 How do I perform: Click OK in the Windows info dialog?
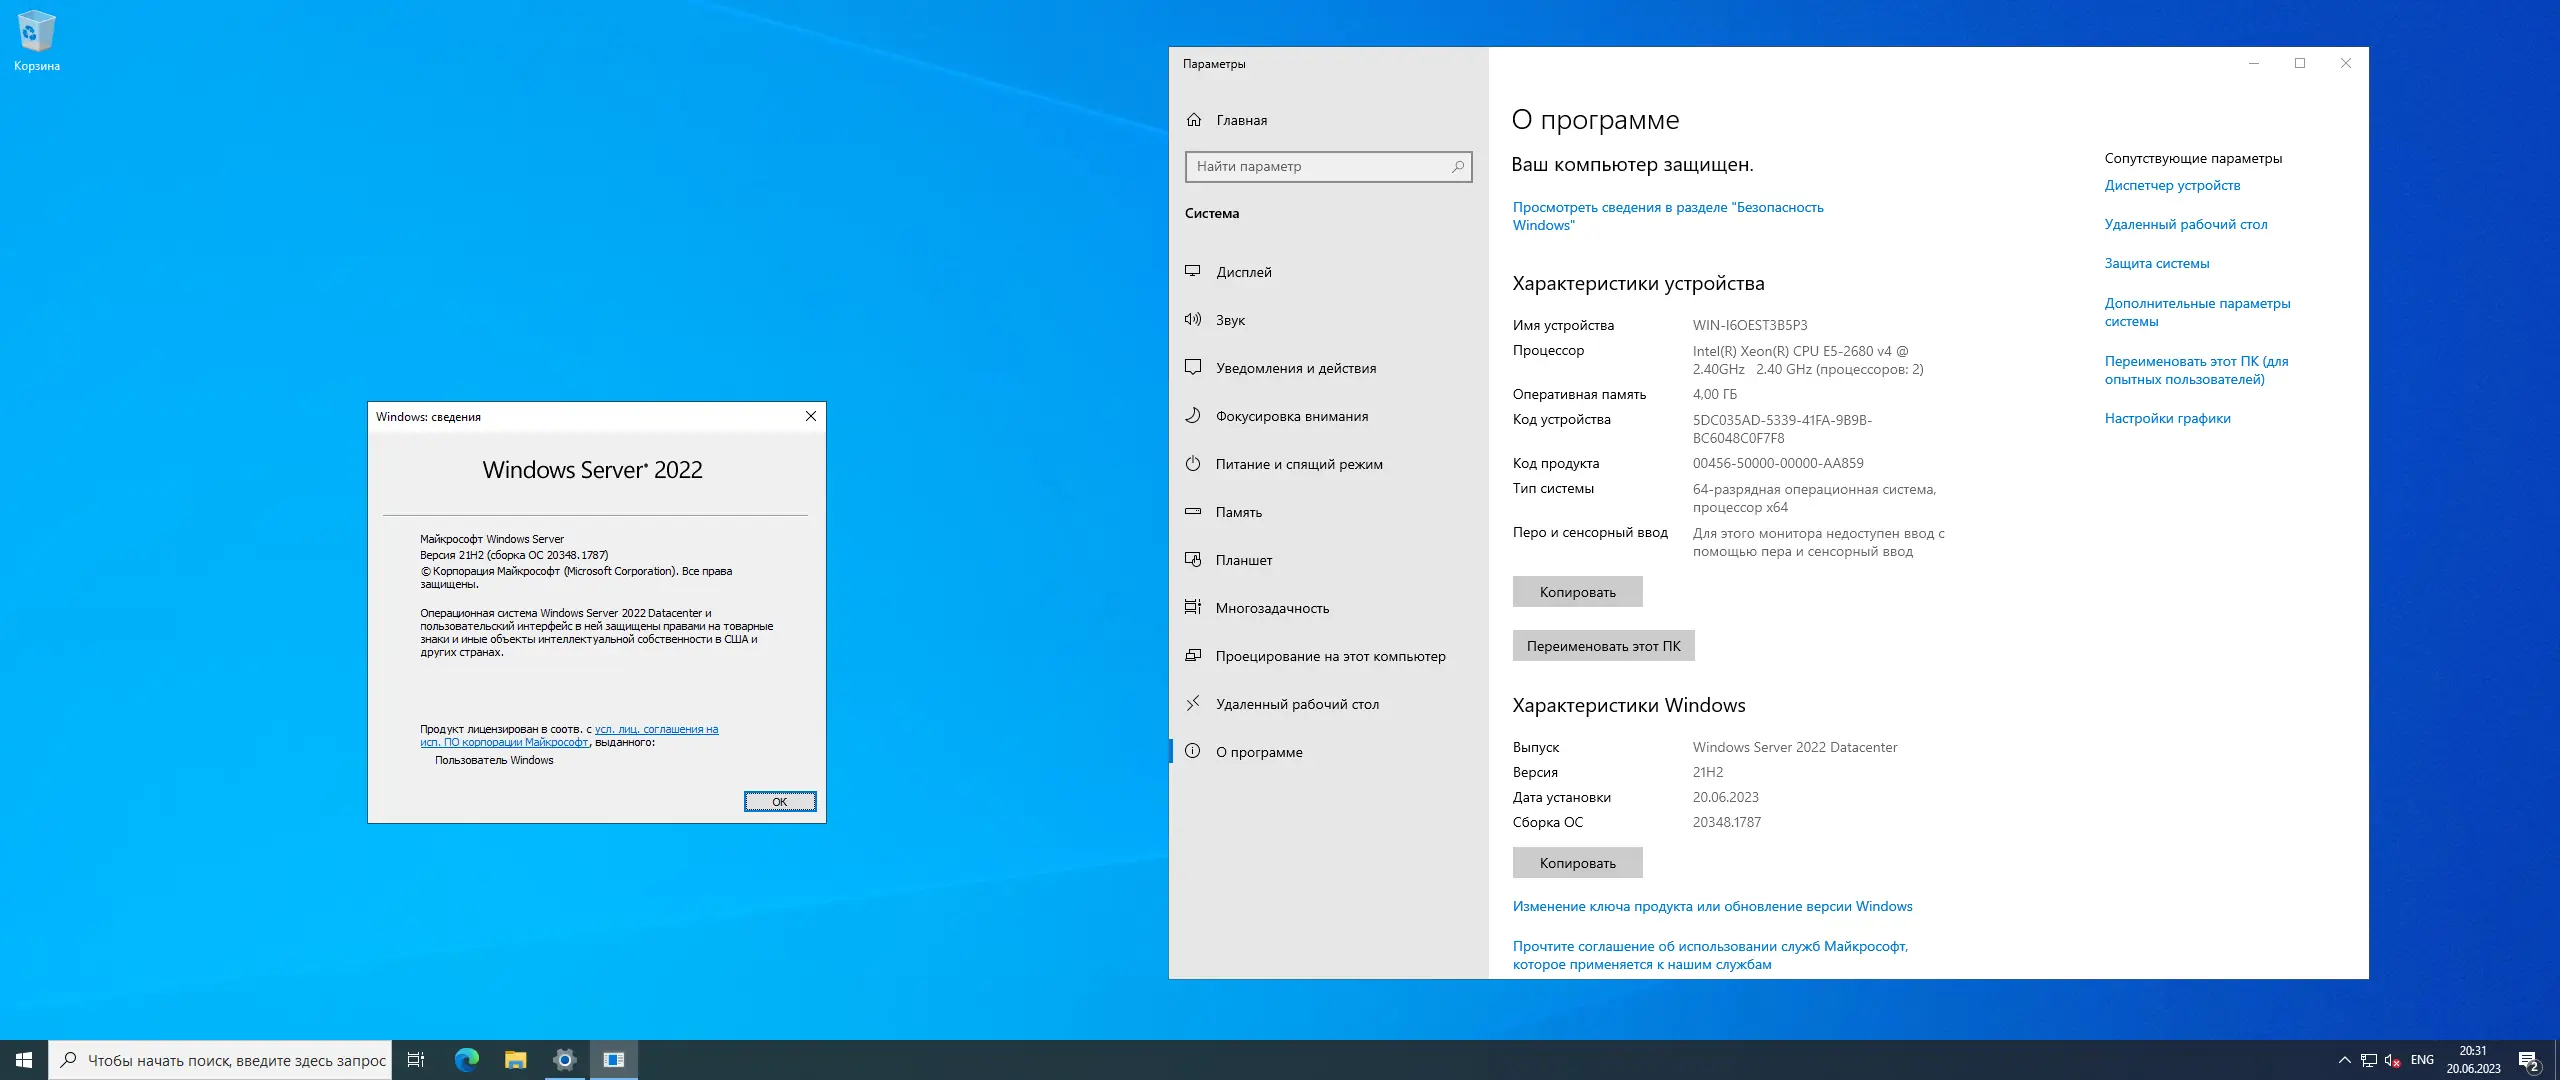[779, 801]
